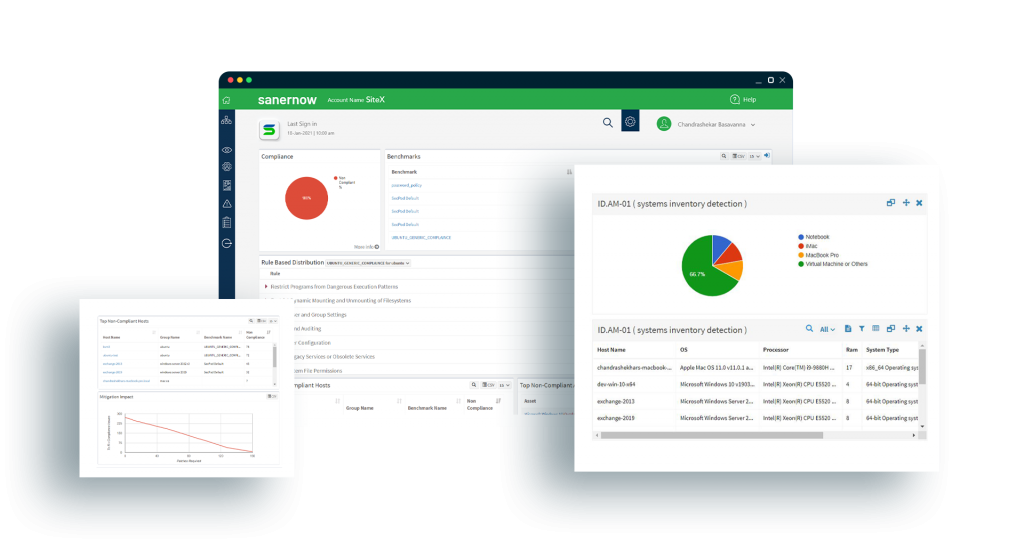Search the small Top Non-Compliant Hosts card
Image resolution: width=1024 pixels, height=558 pixels.
click(x=251, y=321)
